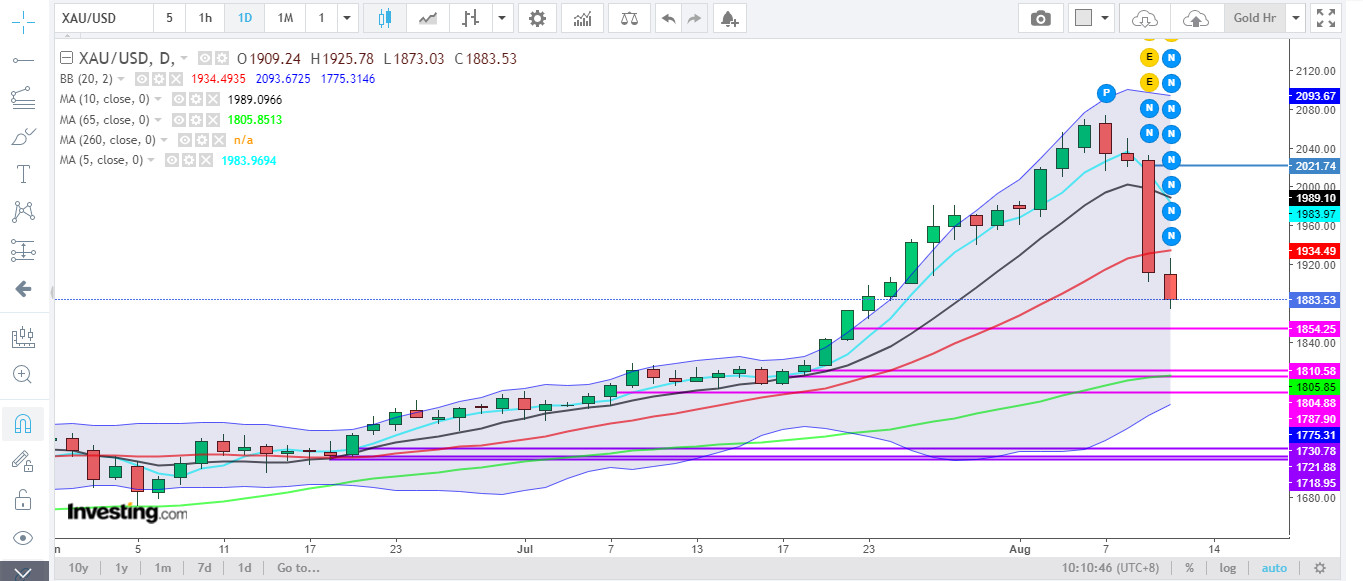Screen dimensions: 1363x581
Task: Toggle the log scale button
Action: tap(1228, 568)
